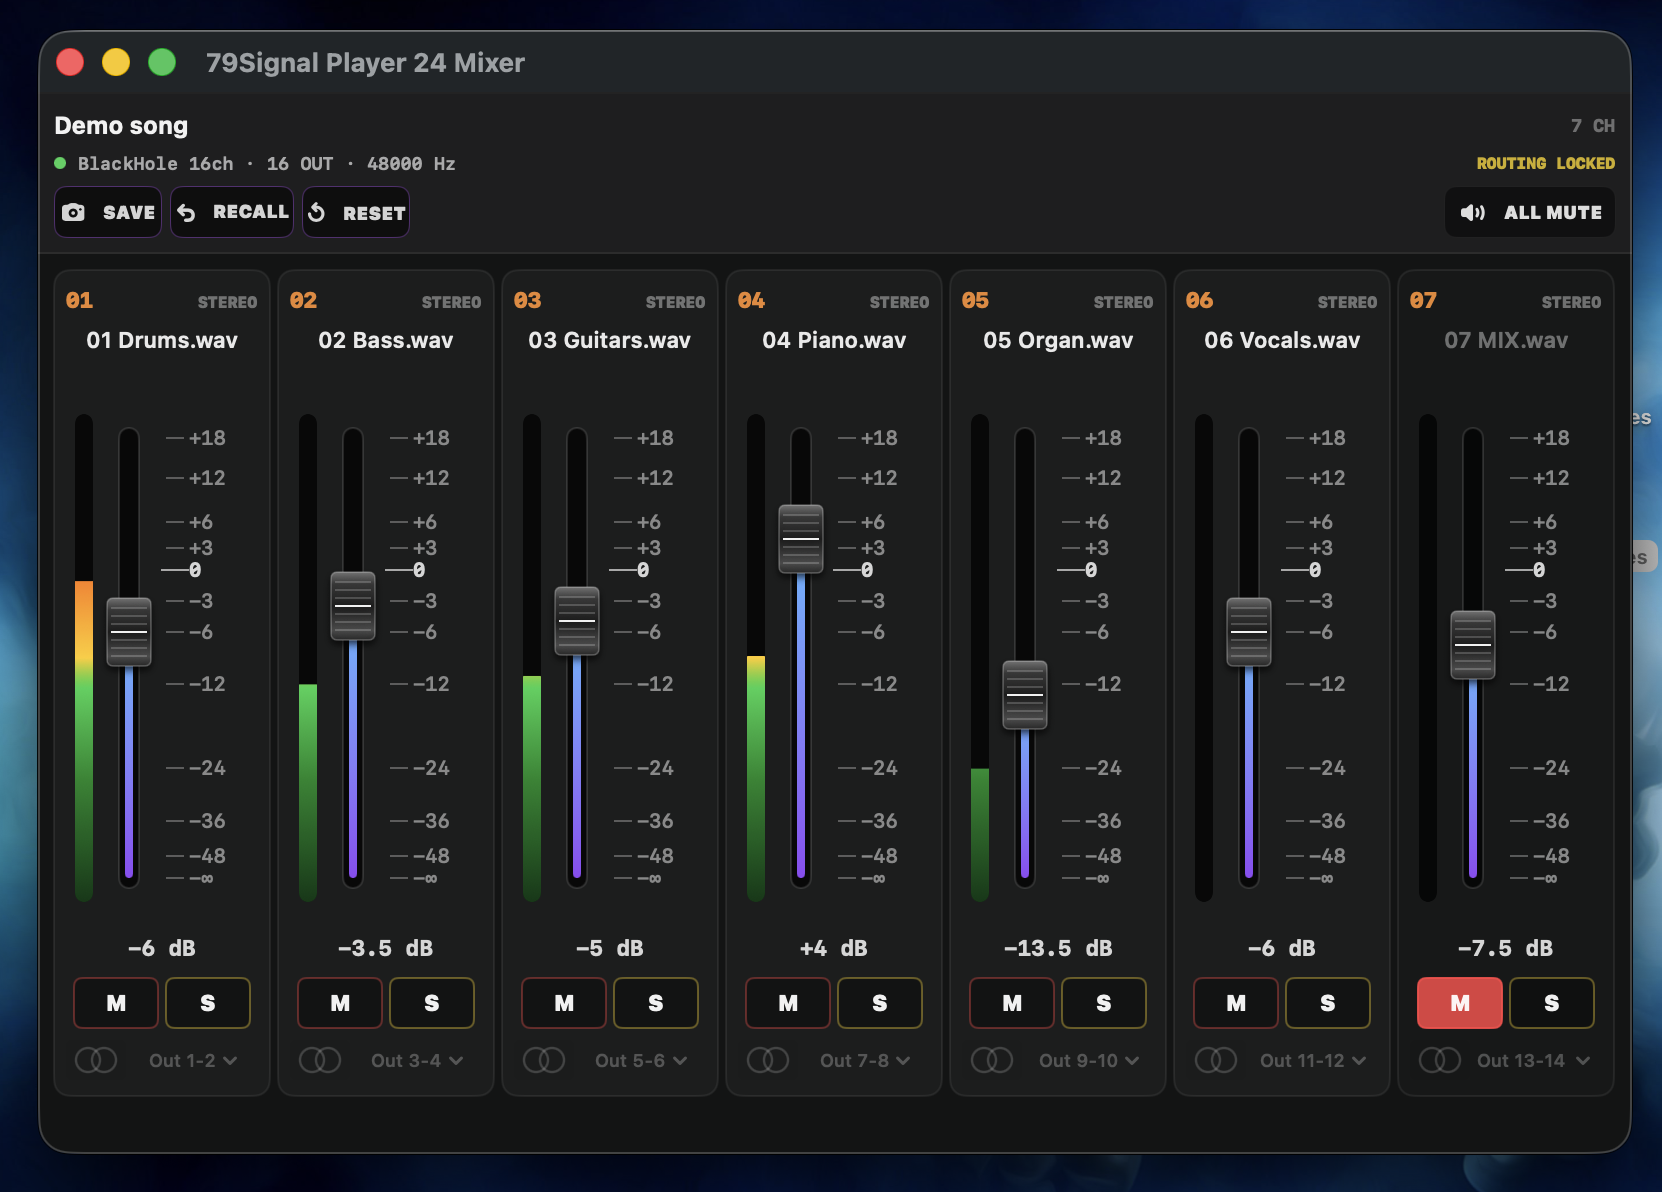The width and height of the screenshot is (1662, 1192).
Task: Click the speaker icon on ALL MUTE
Action: coord(1472,212)
